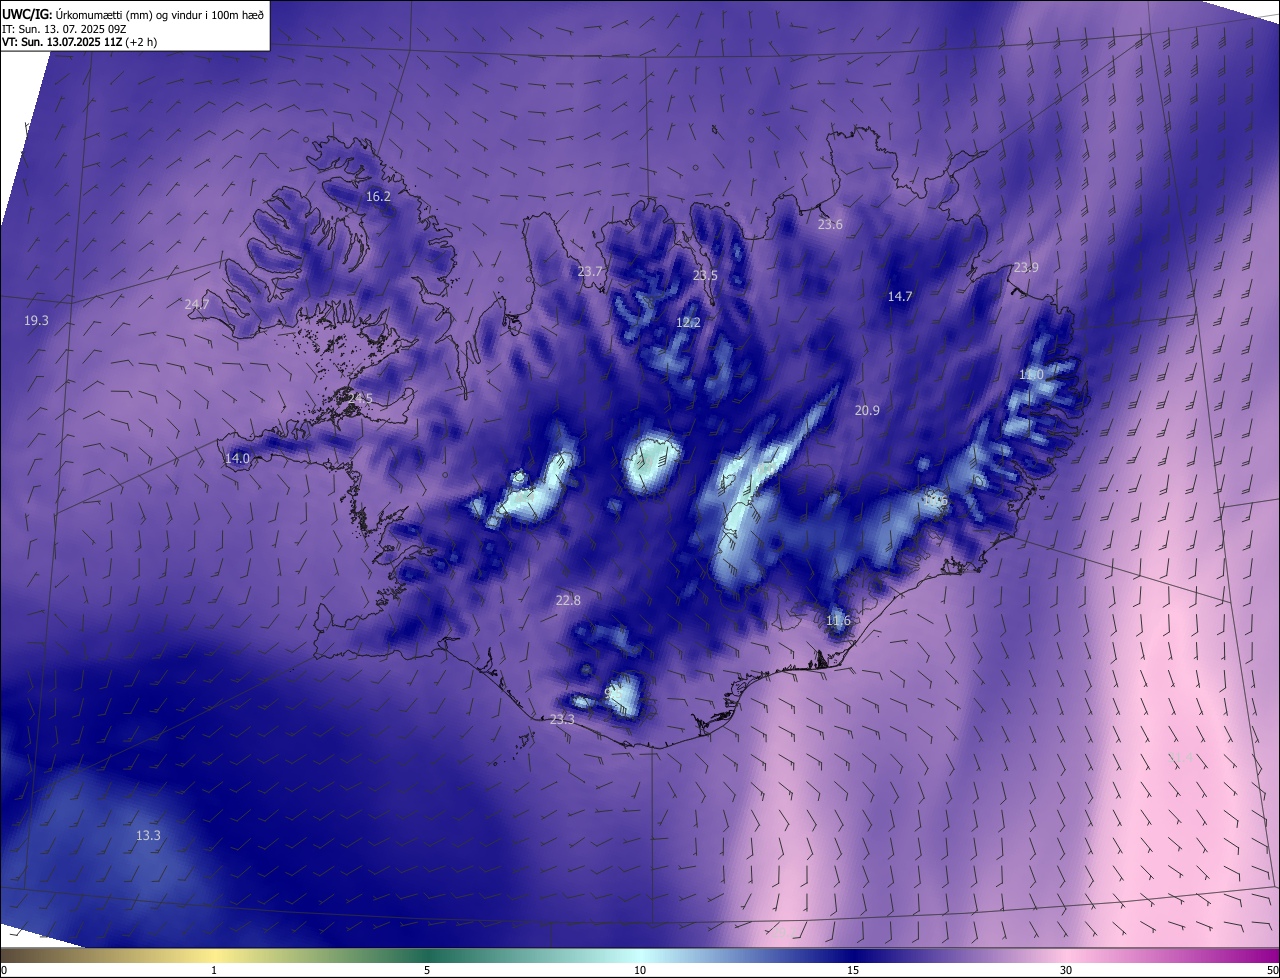This screenshot has height=978, width=1280.
Task: Select the 23.7 map value
Action: [590, 271]
